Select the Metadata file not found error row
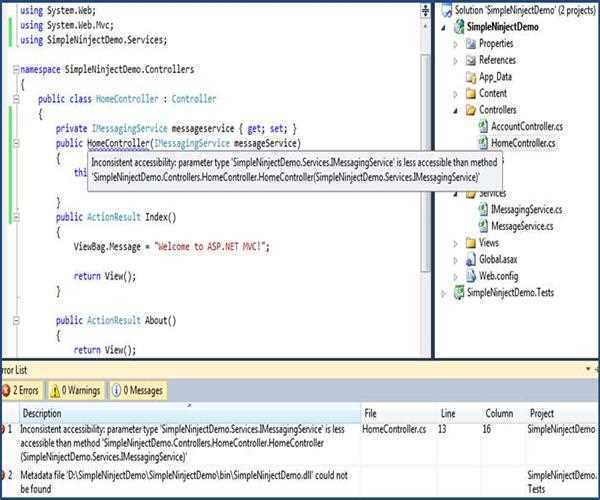Image resolution: width=600 pixels, height=500 pixels. [x=180, y=482]
